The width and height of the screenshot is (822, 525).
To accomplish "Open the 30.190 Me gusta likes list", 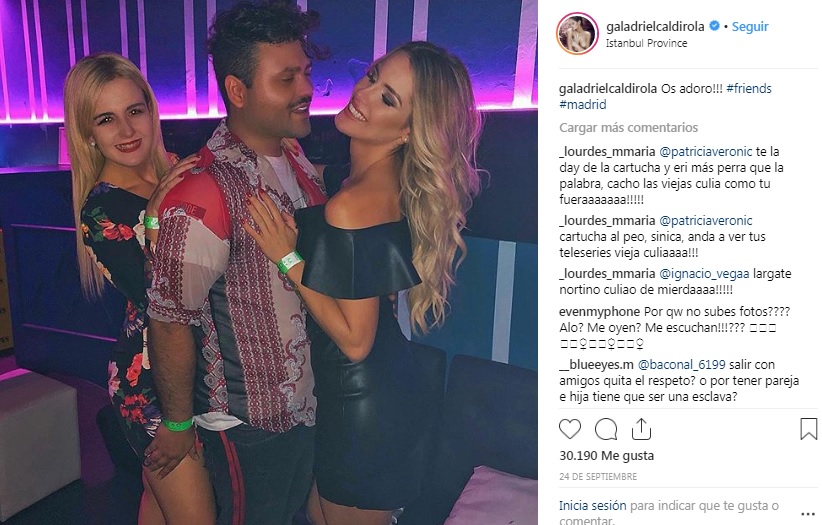I will click(x=607, y=456).
